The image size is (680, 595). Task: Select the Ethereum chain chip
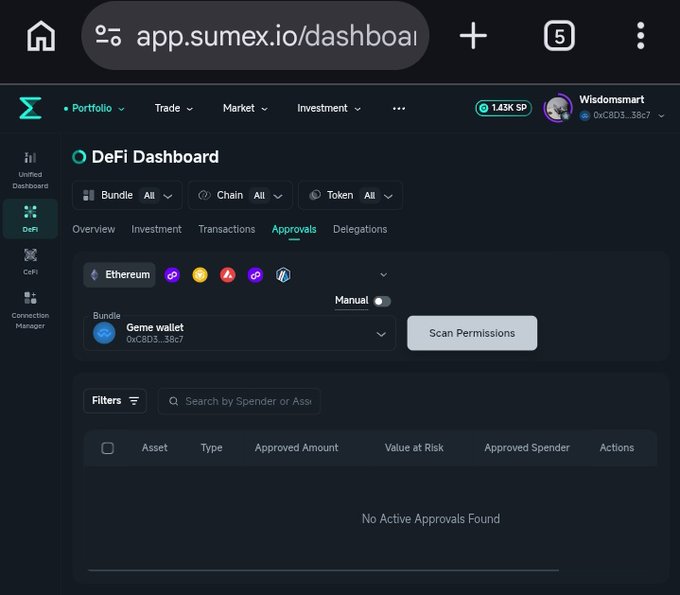119,275
